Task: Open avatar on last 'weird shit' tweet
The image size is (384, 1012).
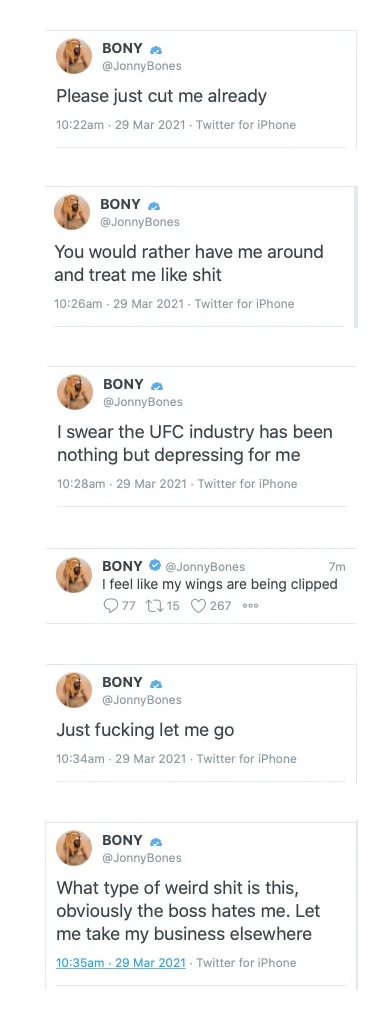Action: [74, 847]
